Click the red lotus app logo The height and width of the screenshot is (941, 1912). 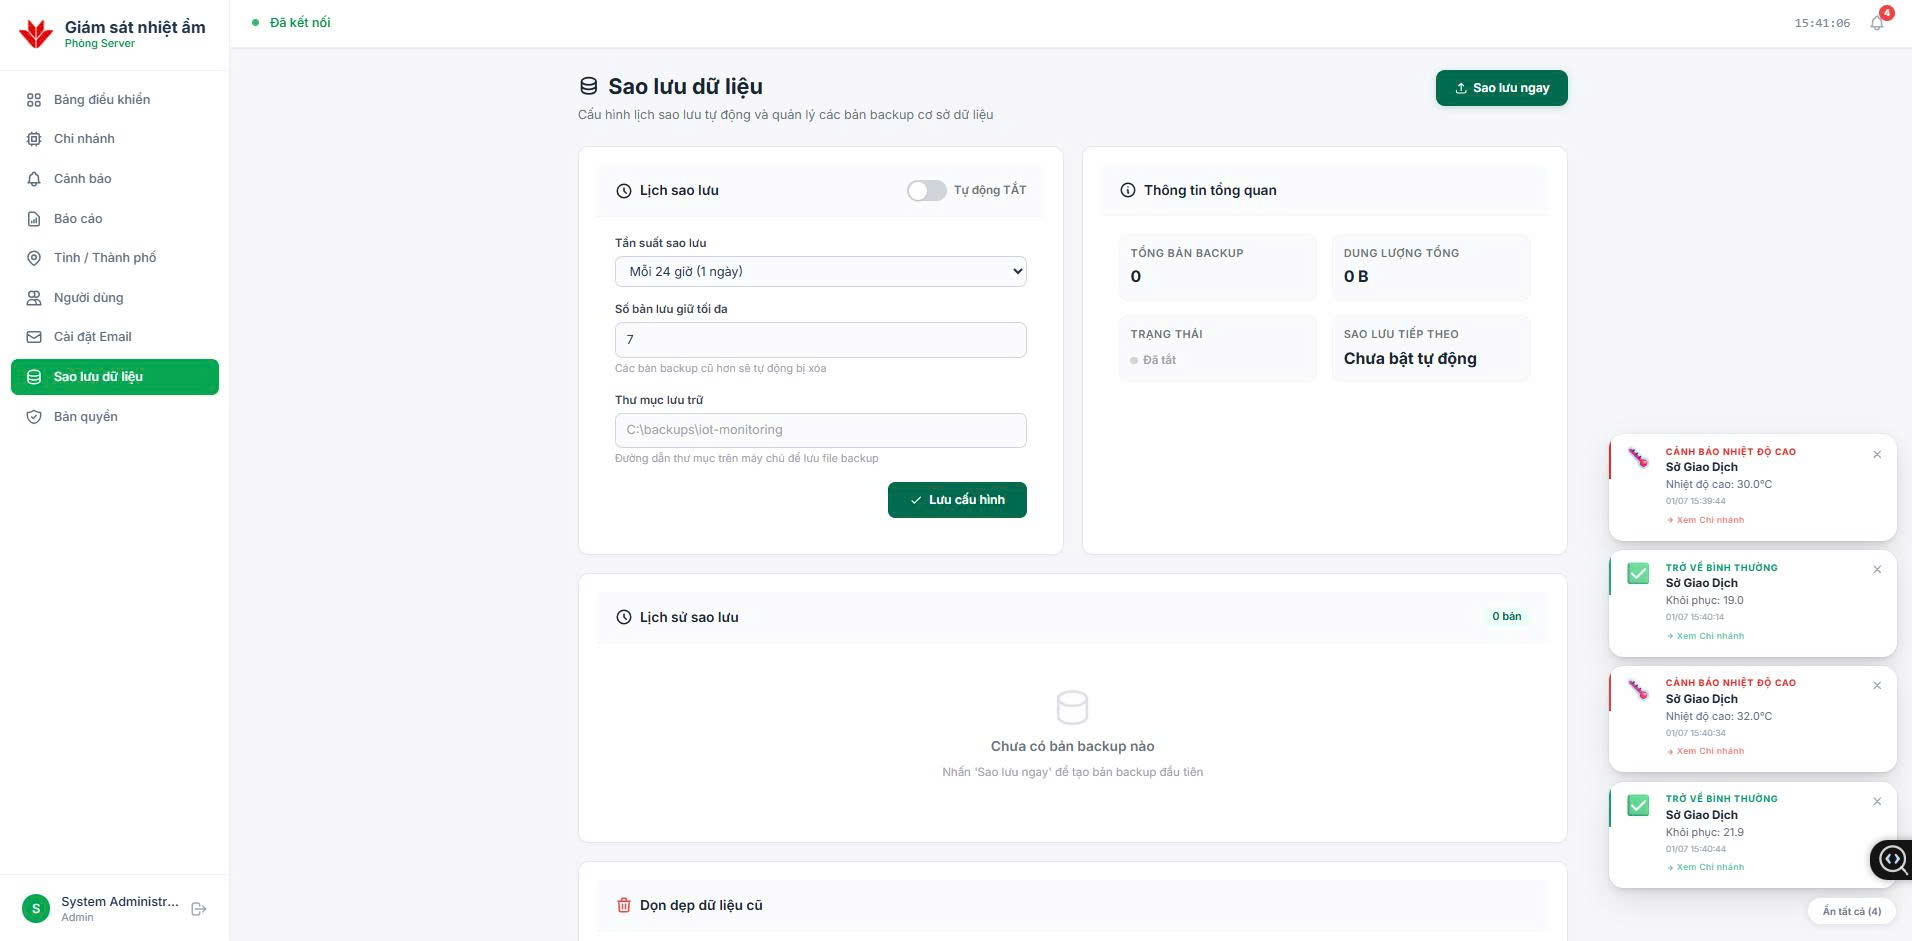36,33
